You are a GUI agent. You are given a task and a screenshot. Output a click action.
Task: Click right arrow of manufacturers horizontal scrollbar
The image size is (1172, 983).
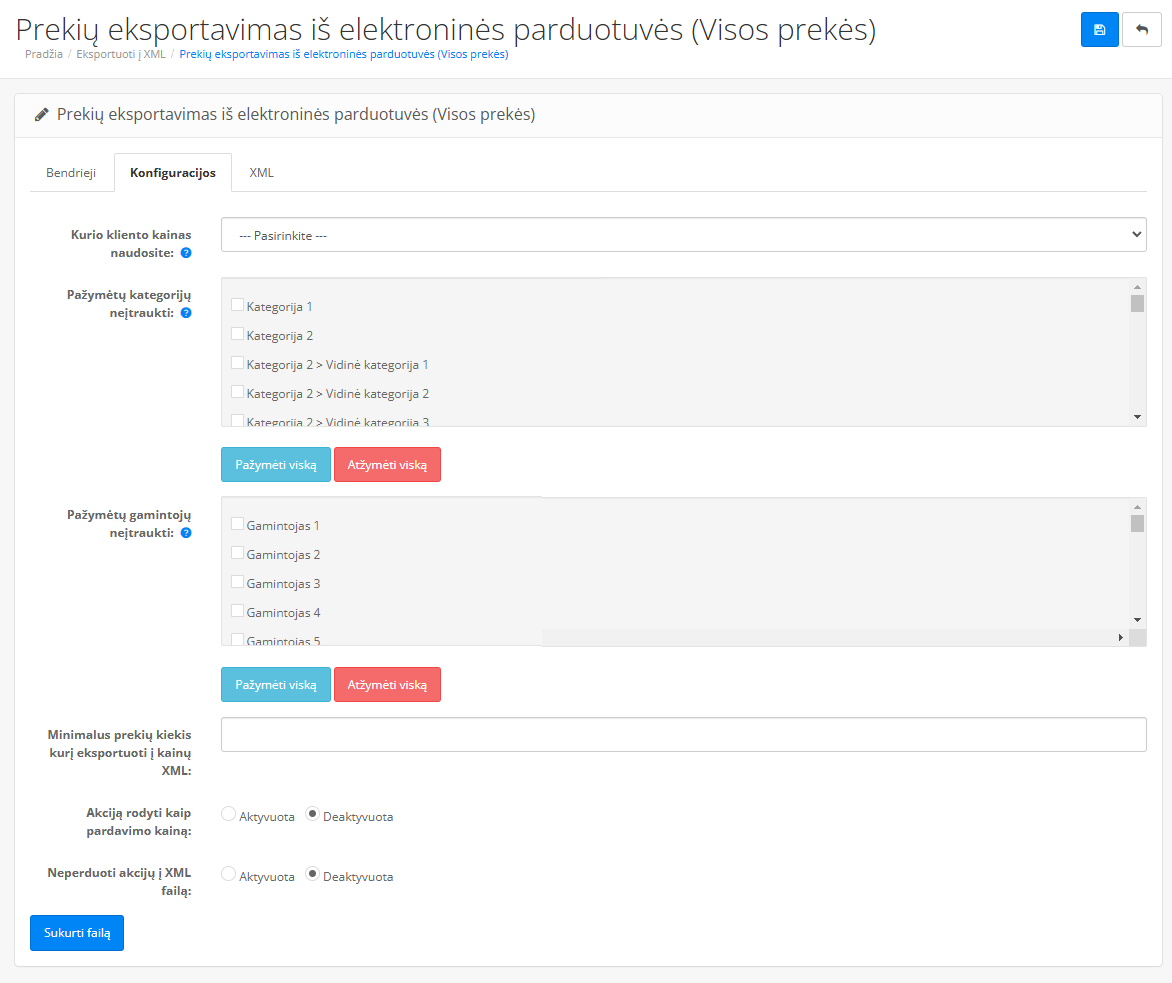click(1120, 637)
